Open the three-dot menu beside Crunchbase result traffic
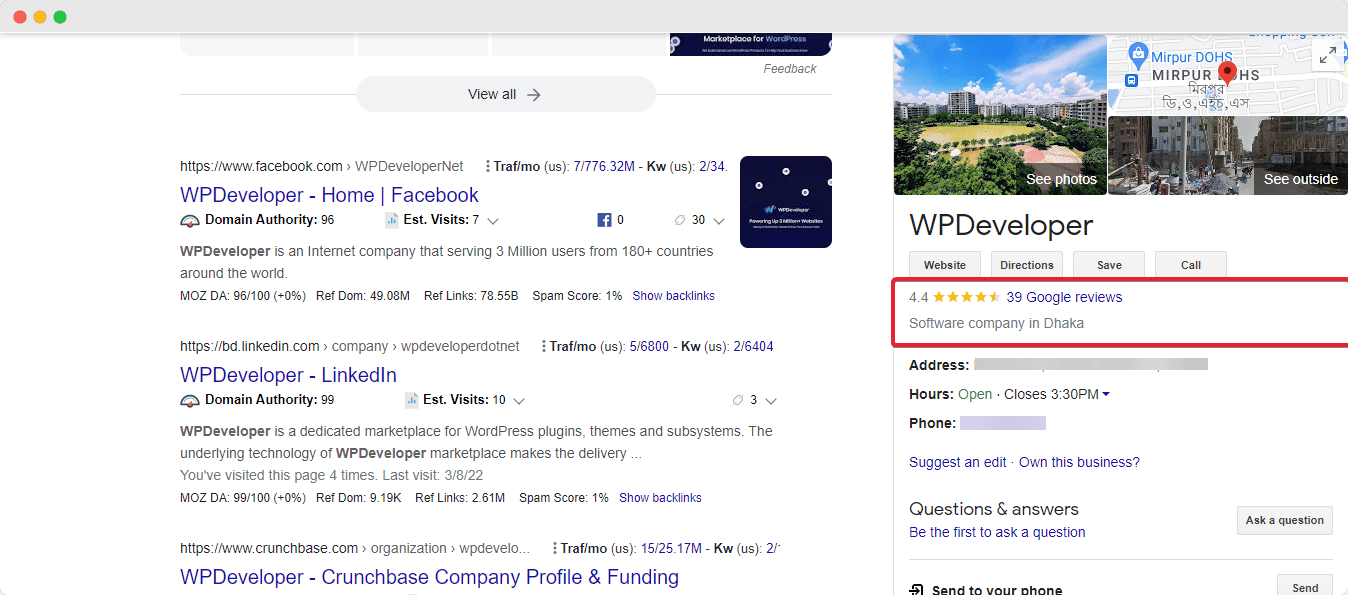The height and width of the screenshot is (595, 1348). tap(554, 548)
